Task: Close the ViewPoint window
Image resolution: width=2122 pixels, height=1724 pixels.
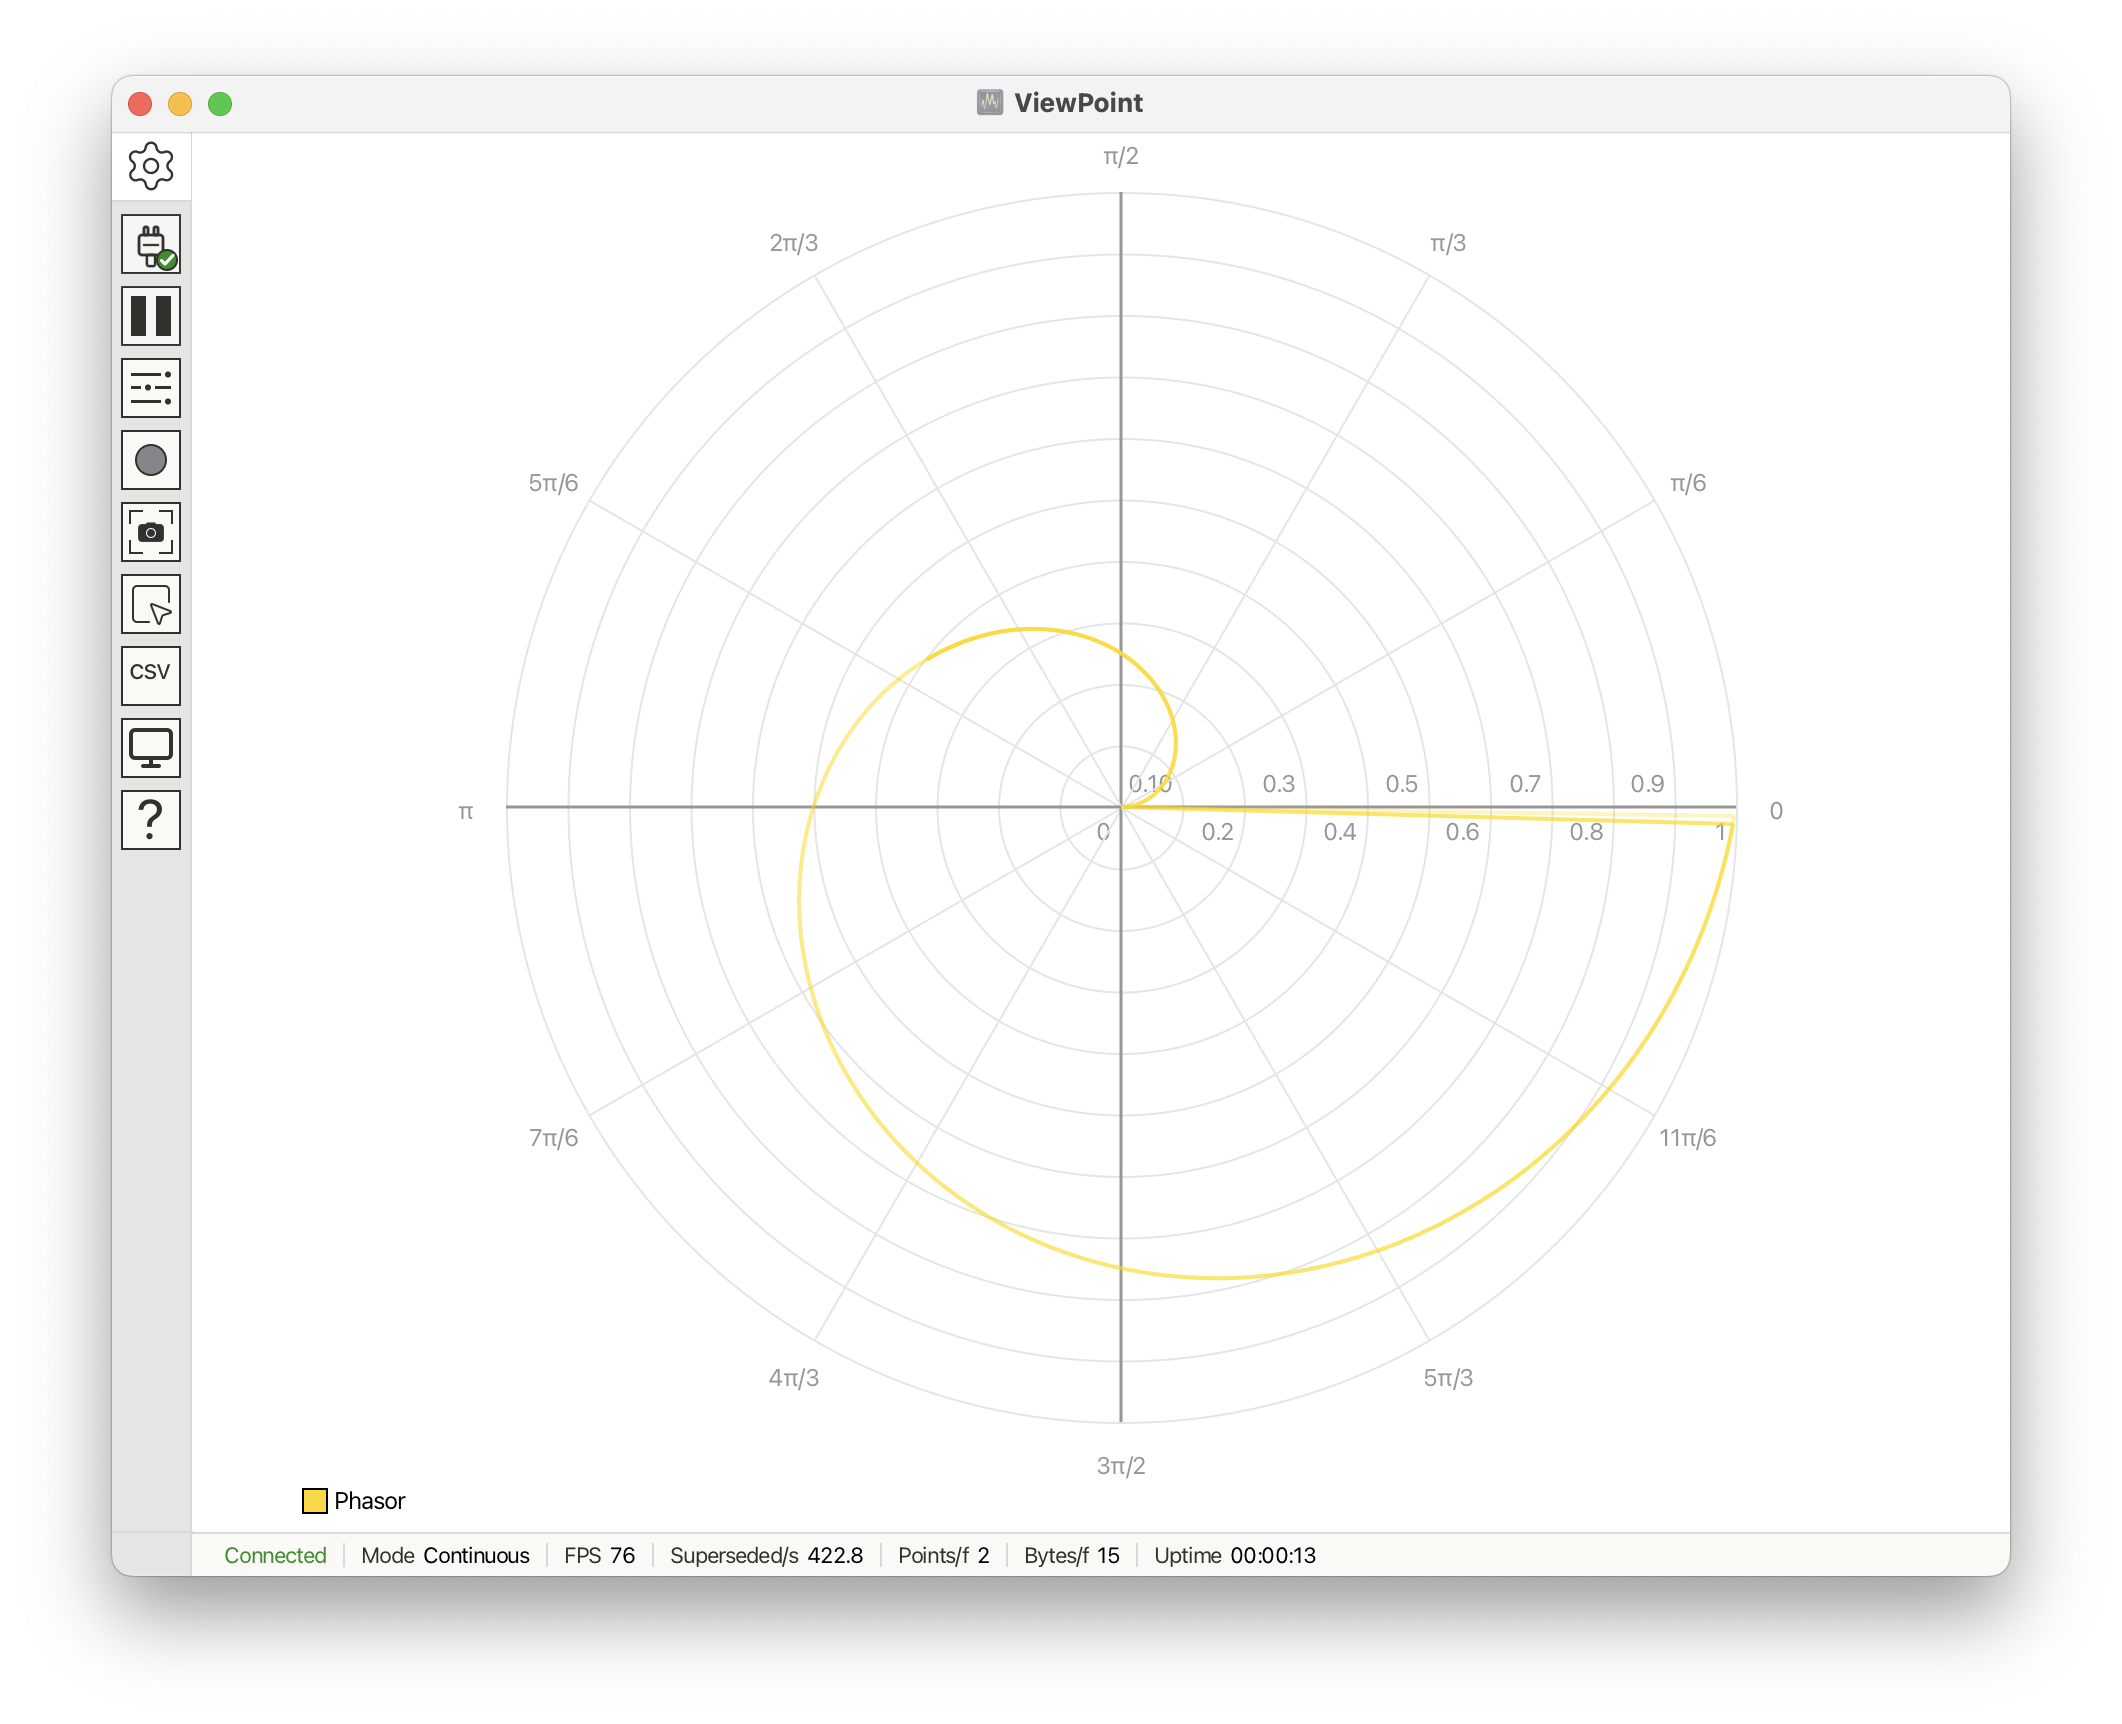Action: (140, 104)
